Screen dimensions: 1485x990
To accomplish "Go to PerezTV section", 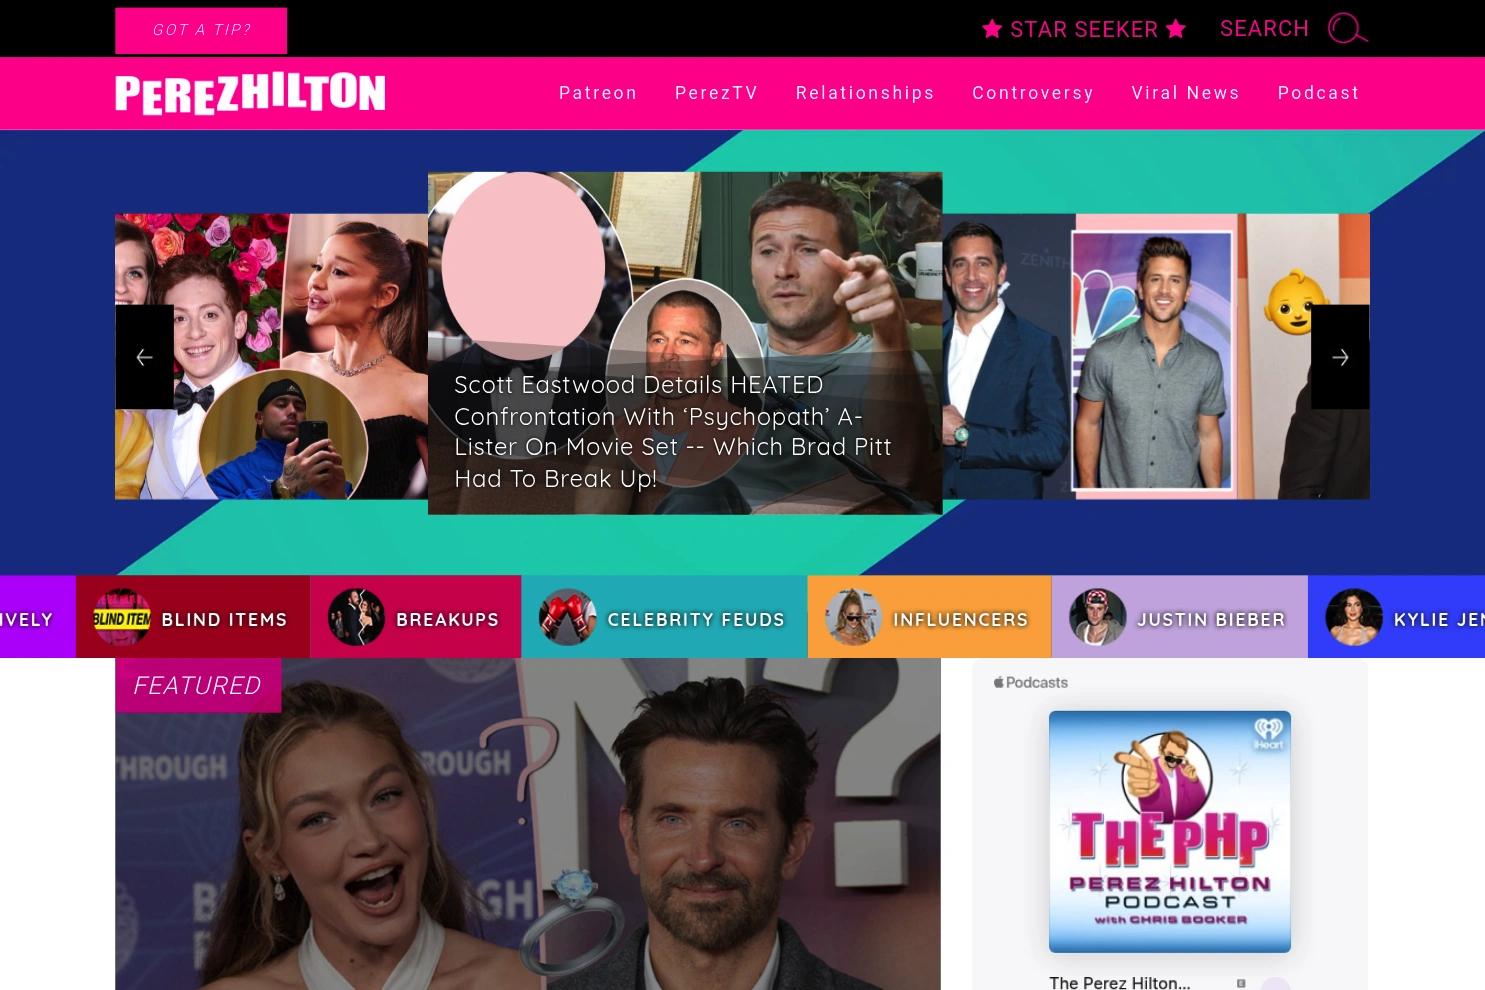I will (x=716, y=93).
